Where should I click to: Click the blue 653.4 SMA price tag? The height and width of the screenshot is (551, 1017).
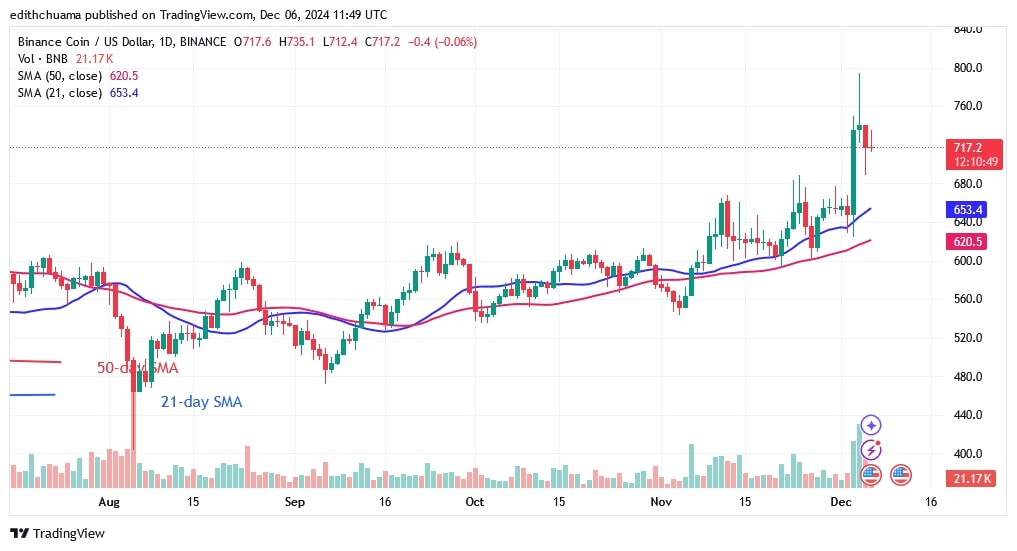[967, 209]
